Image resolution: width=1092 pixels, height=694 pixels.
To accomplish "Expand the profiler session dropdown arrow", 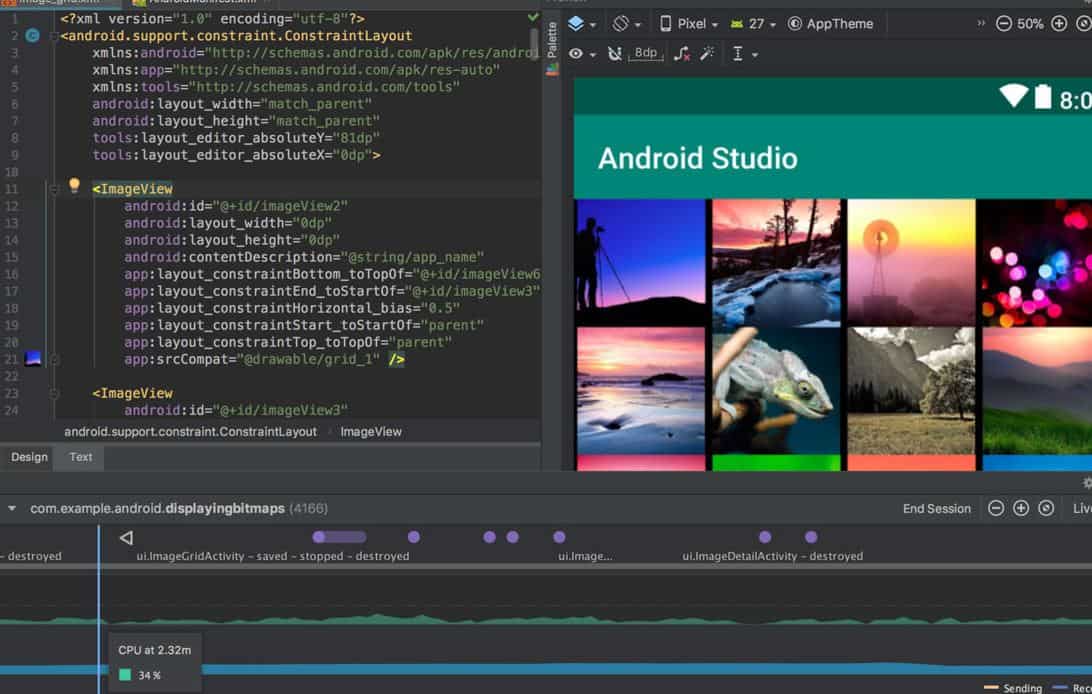I will pos(12,508).
